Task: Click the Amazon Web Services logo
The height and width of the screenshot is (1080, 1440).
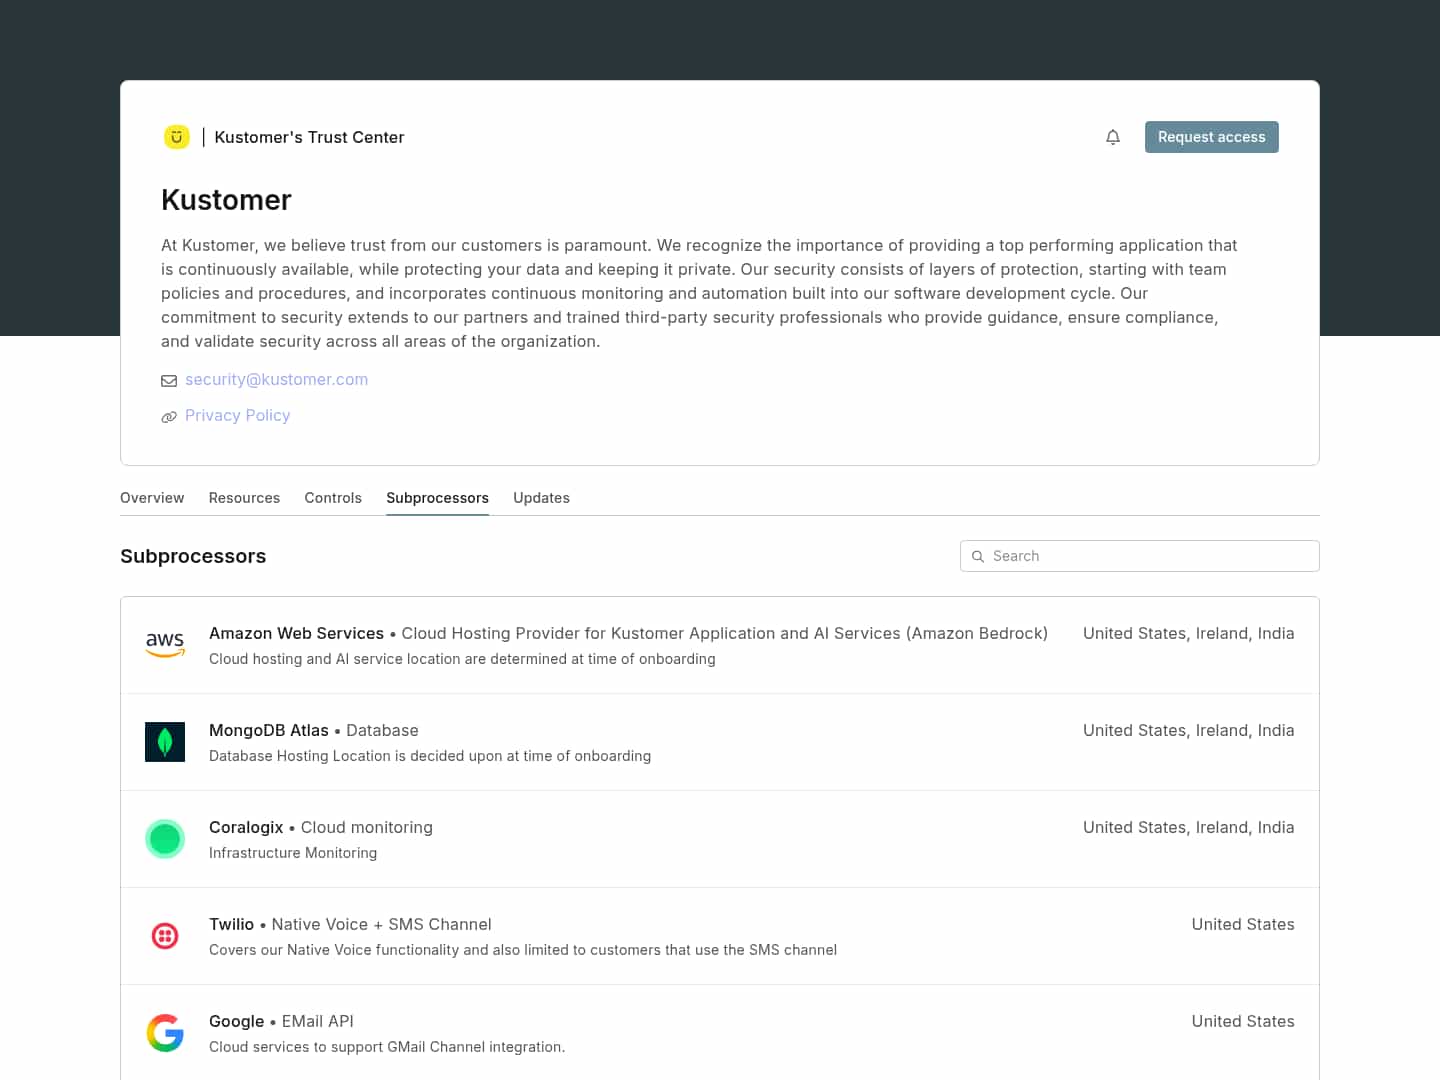Action: pyautogui.click(x=165, y=645)
